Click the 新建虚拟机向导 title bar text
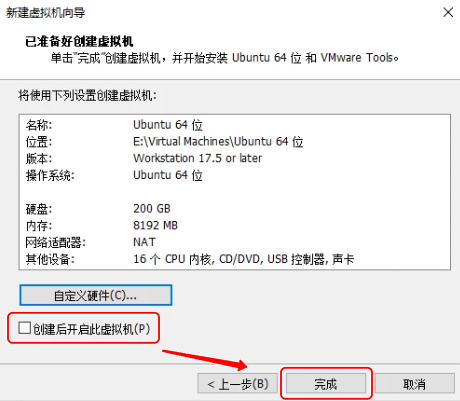This screenshot has height=401, width=460. coord(46,13)
